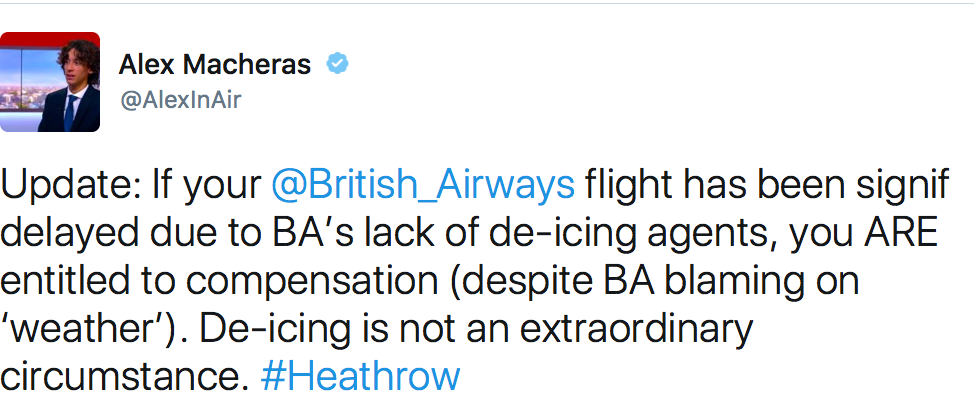Click the tweet's first text line
Image resolution: width=974 pixels, height=416 pixels.
(475, 186)
